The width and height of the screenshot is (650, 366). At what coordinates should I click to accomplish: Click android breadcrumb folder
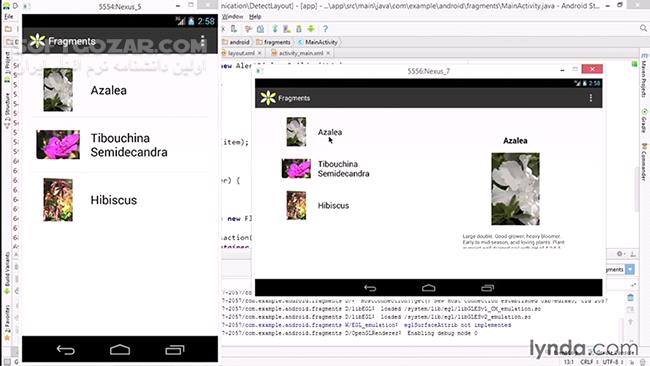236,42
